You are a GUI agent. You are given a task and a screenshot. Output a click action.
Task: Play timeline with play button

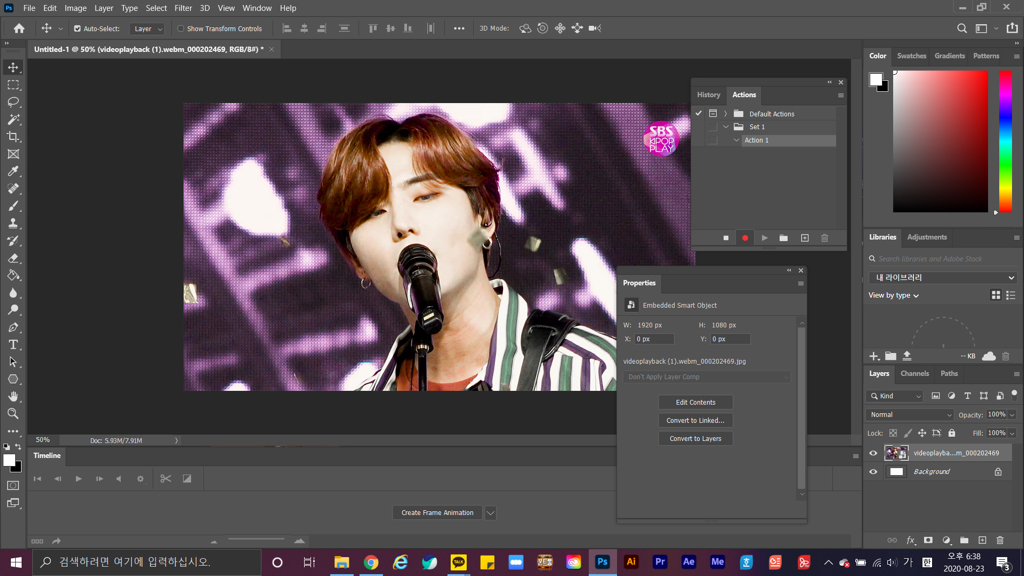pos(78,479)
